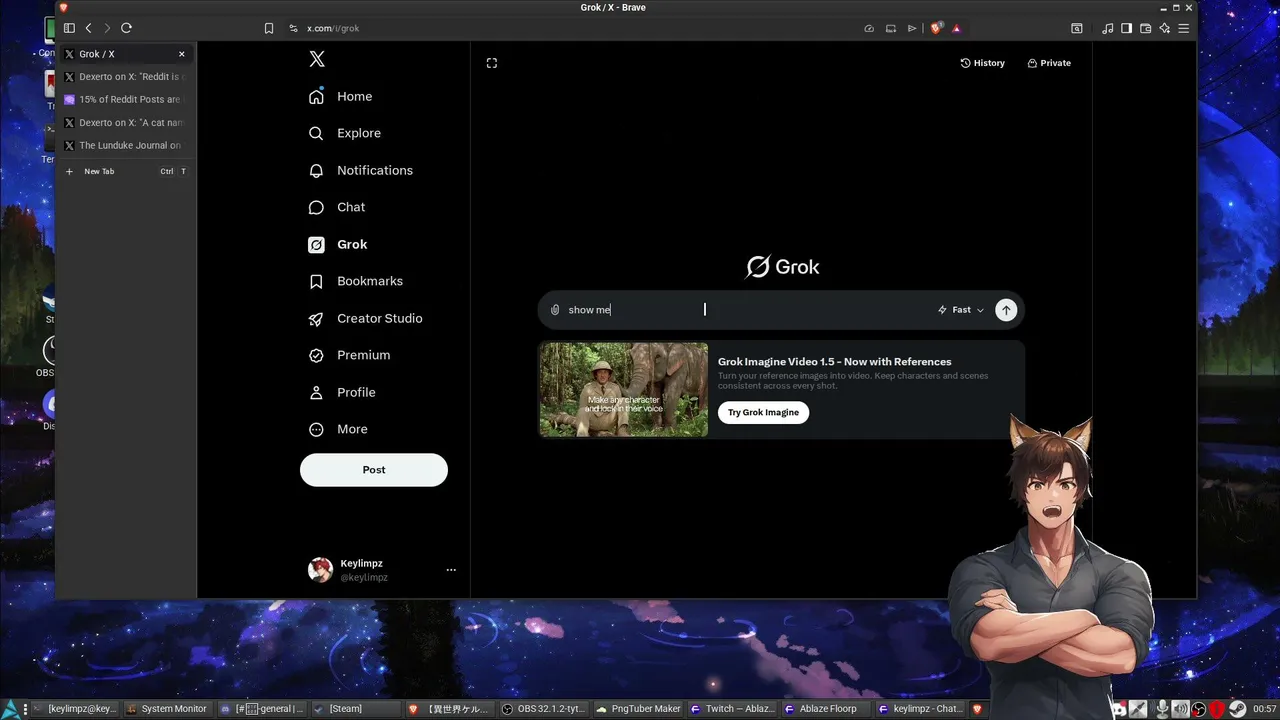The width and height of the screenshot is (1280, 720).
Task: Switch to the Grok / X tab
Action: click(x=125, y=54)
